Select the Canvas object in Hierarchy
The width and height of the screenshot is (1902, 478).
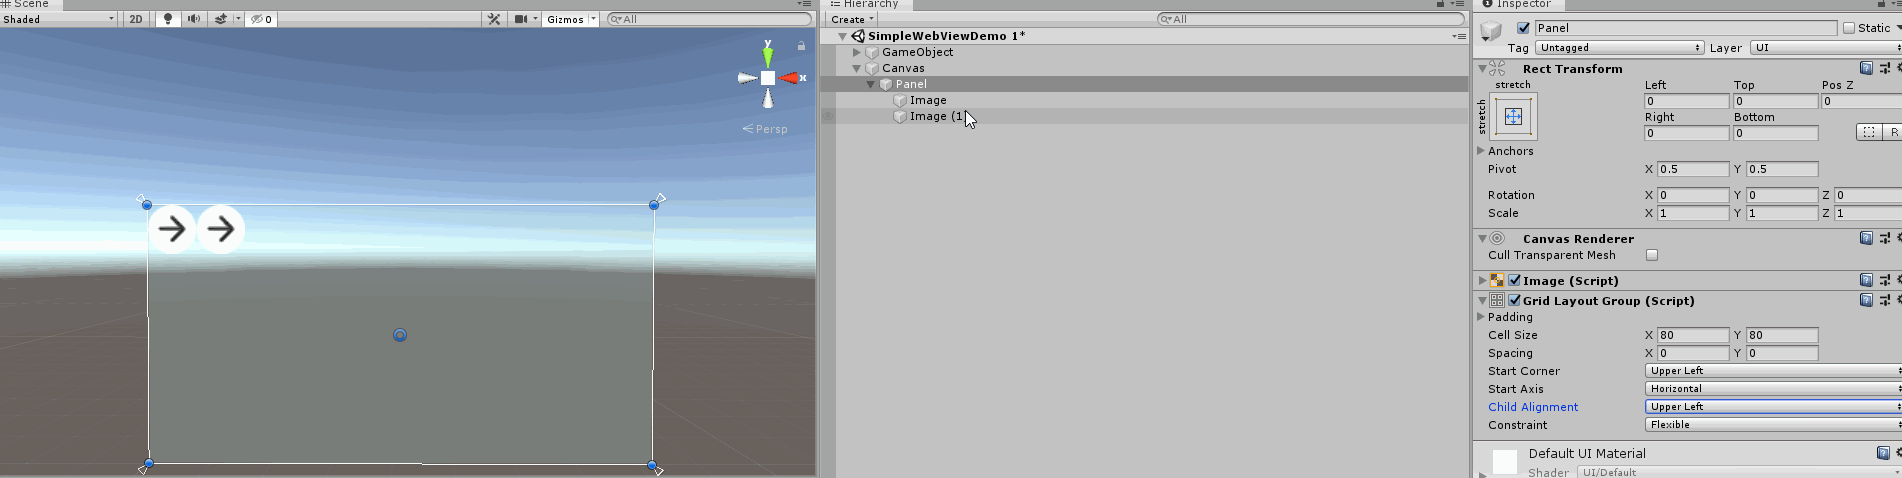coord(903,68)
